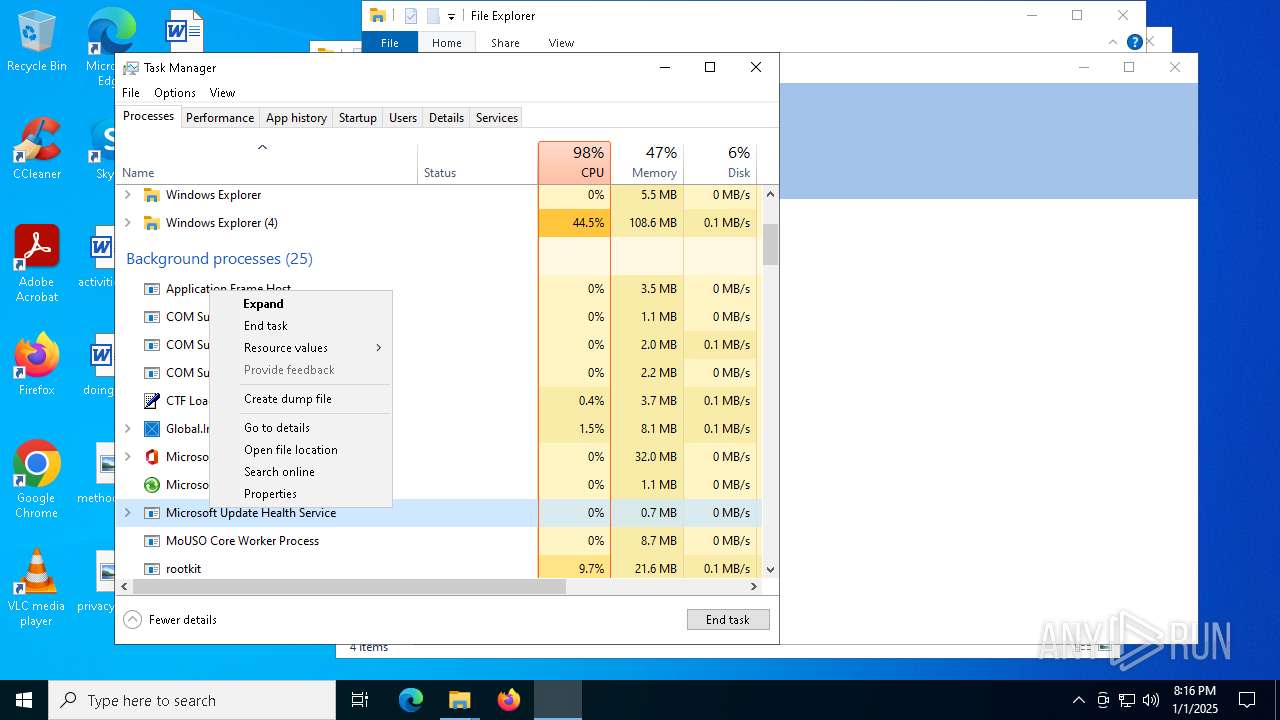Switch to the Users tab
This screenshot has height=720, width=1280.
pos(403,118)
